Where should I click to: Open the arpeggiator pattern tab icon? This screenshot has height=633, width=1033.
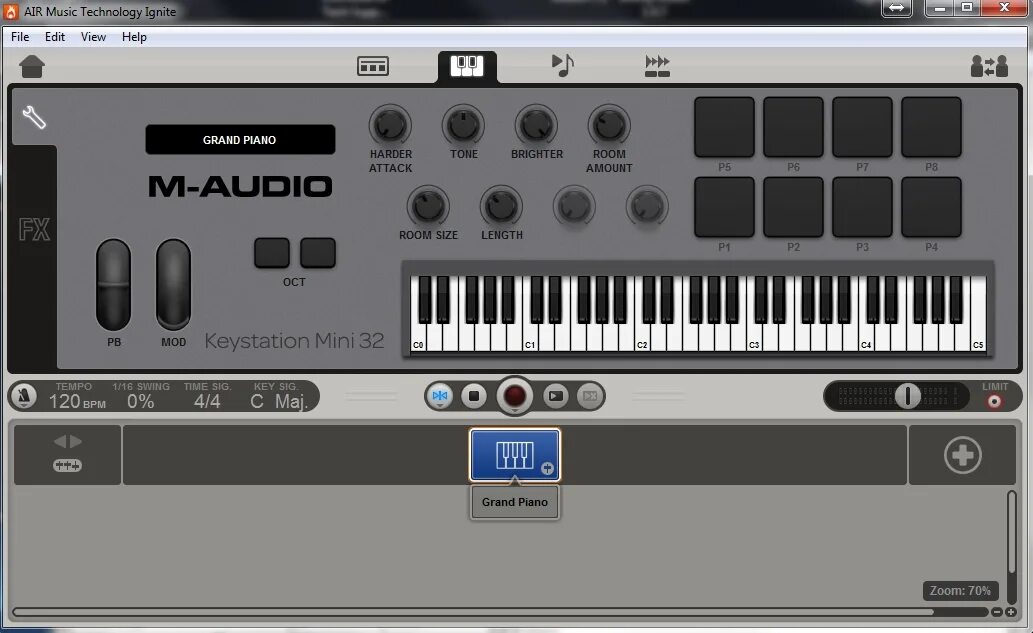point(657,66)
